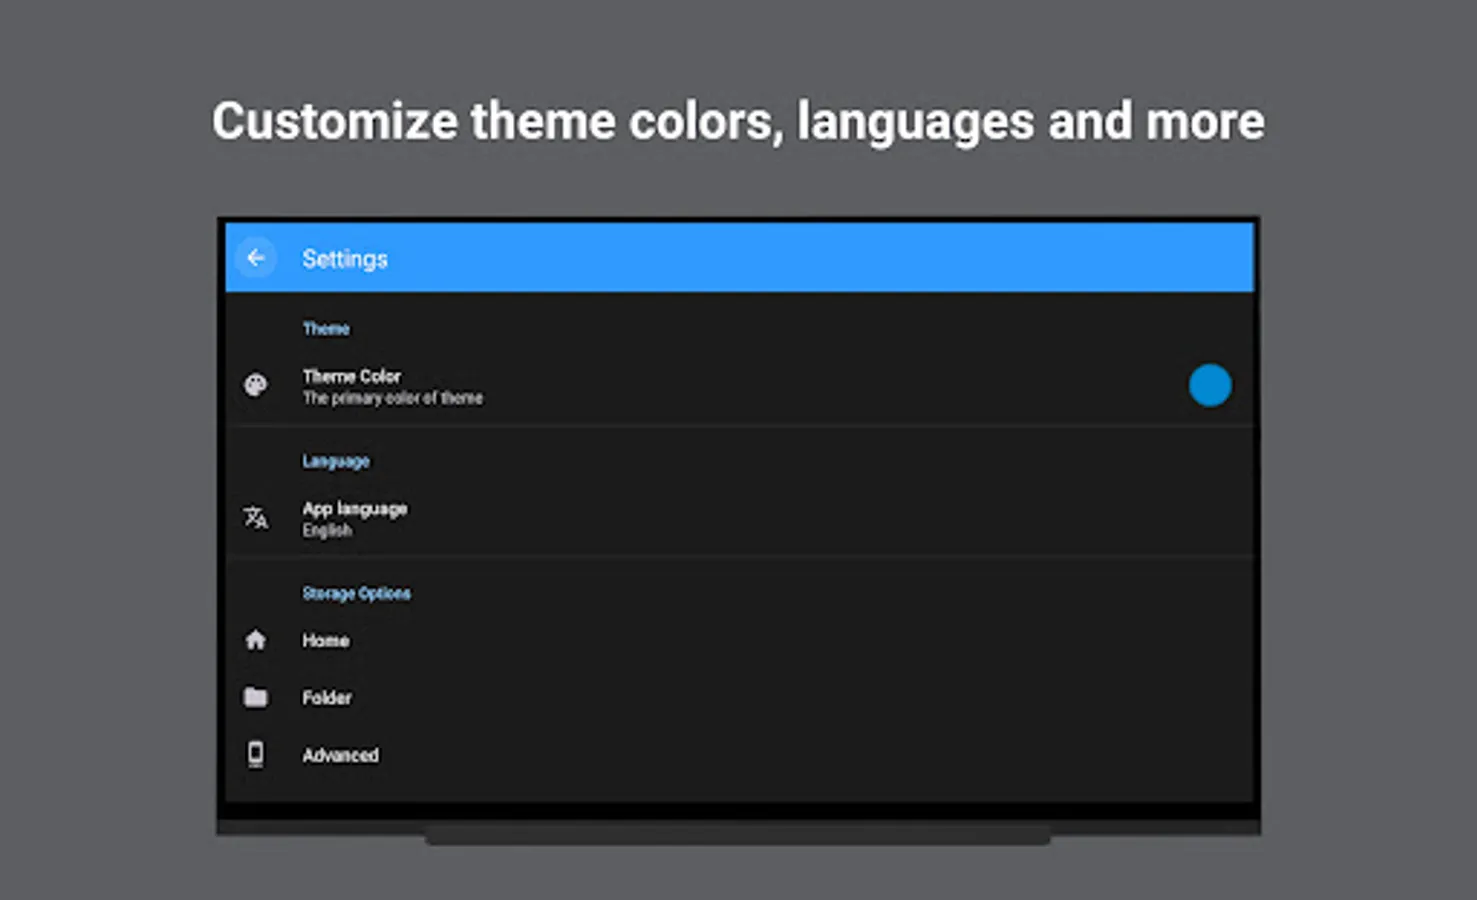Click the Language section header
The width and height of the screenshot is (1477, 900).
tap(336, 461)
